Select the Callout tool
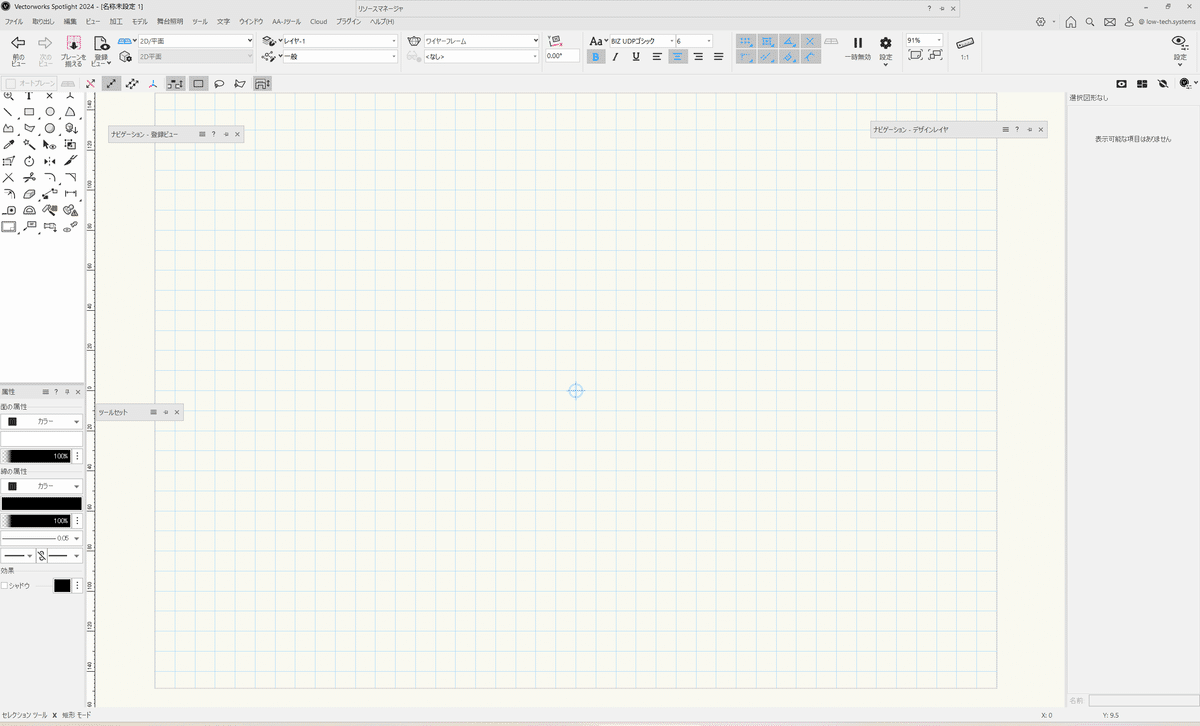Screen dimensions: 1200x726 pos(29,226)
